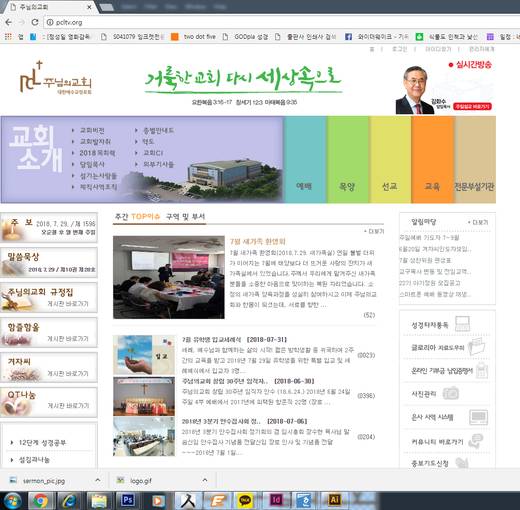The height and width of the screenshot is (510, 520).
Task: Open 섬기는사람들 menu entry
Action: click(x=98, y=176)
